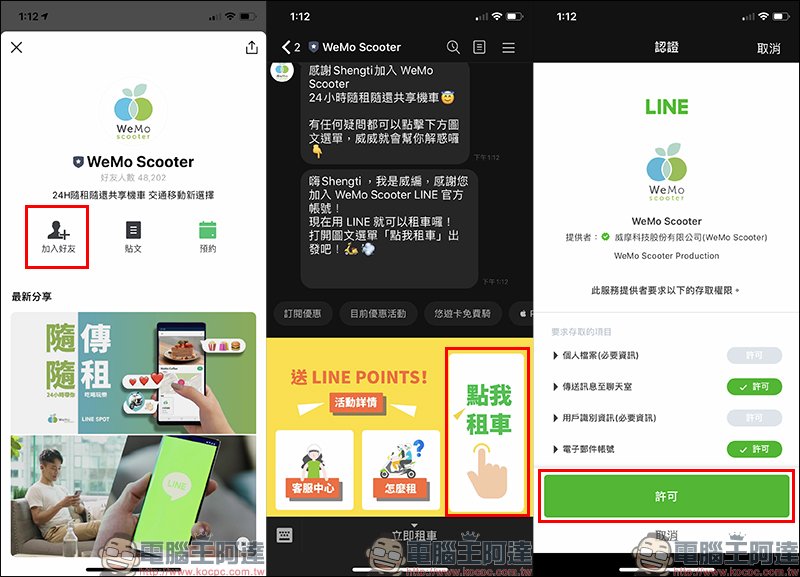Tap Wi-Fi icon in authorization screen status bar

click(x=763, y=16)
